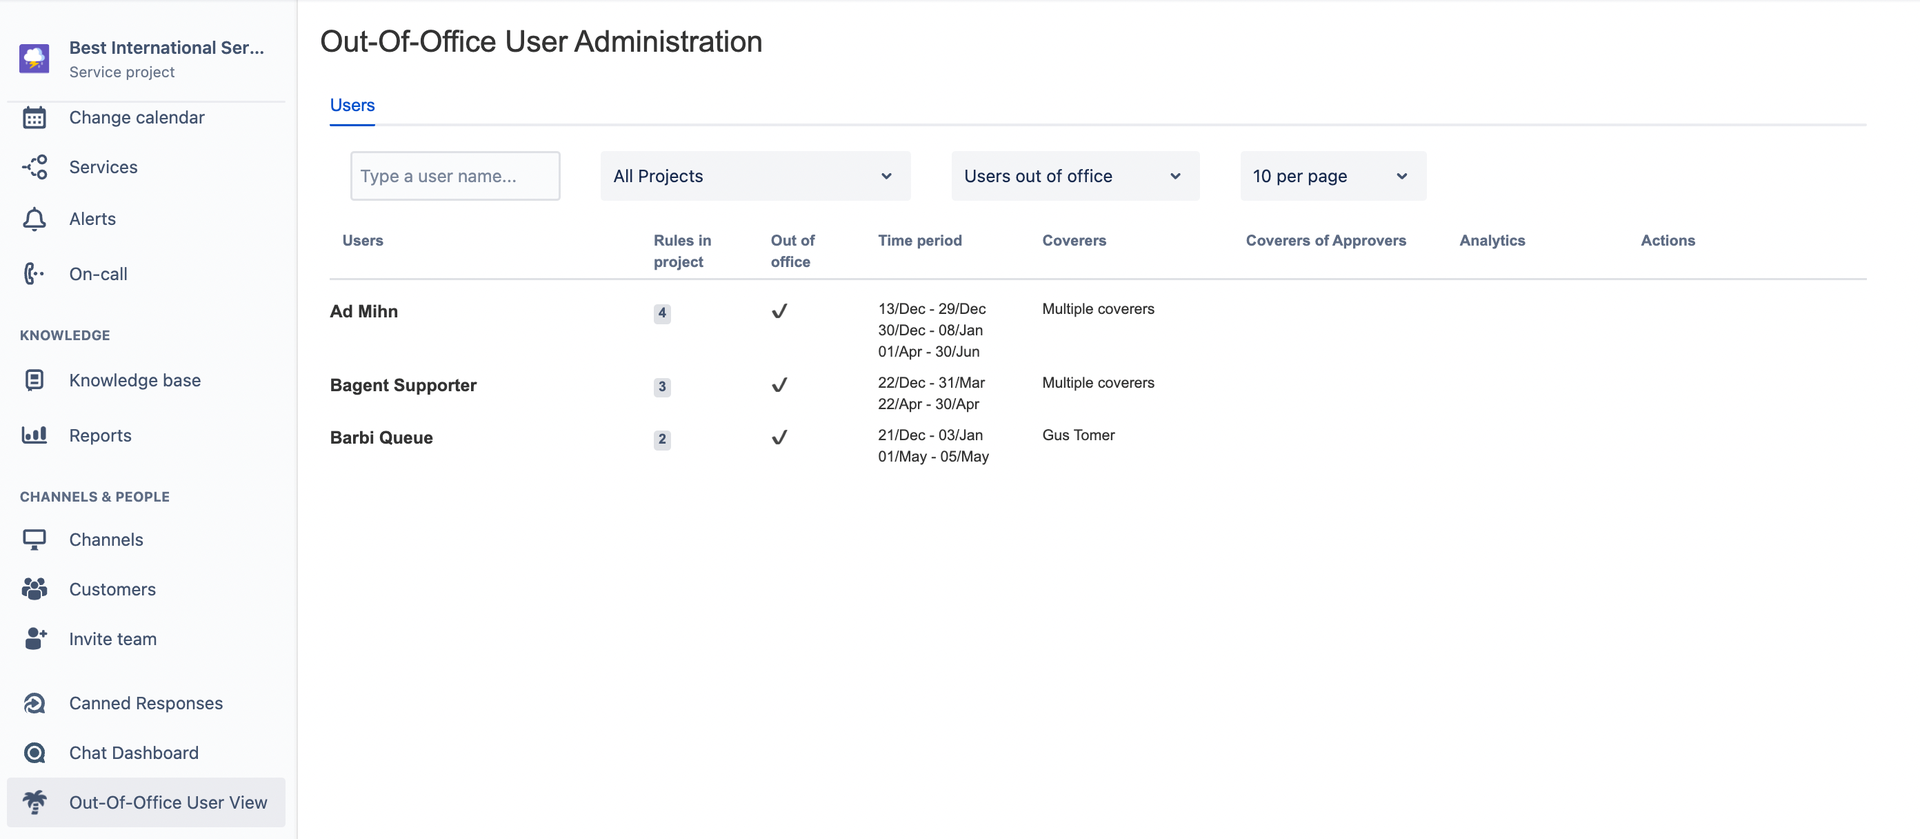Click time period 01/May - 05/May
Viewport: 1920px width, 839px height.
933,456
